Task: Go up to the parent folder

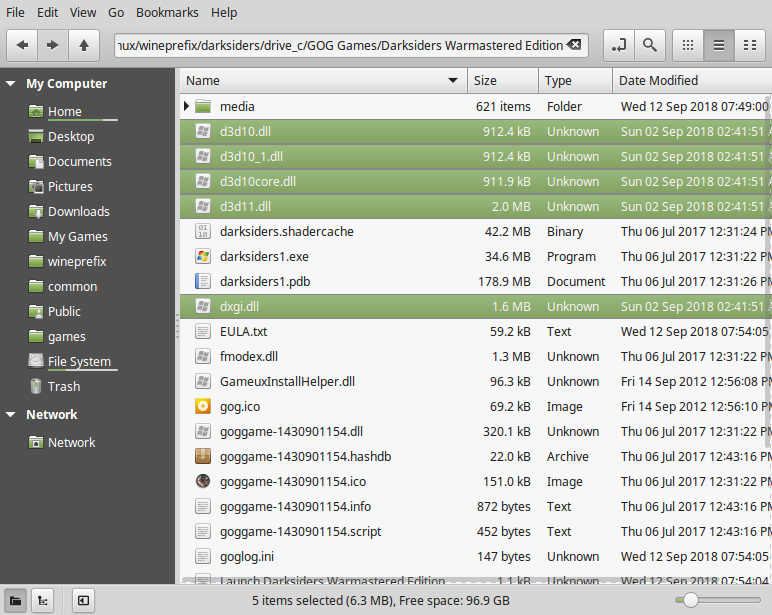Action: (84, 46)
